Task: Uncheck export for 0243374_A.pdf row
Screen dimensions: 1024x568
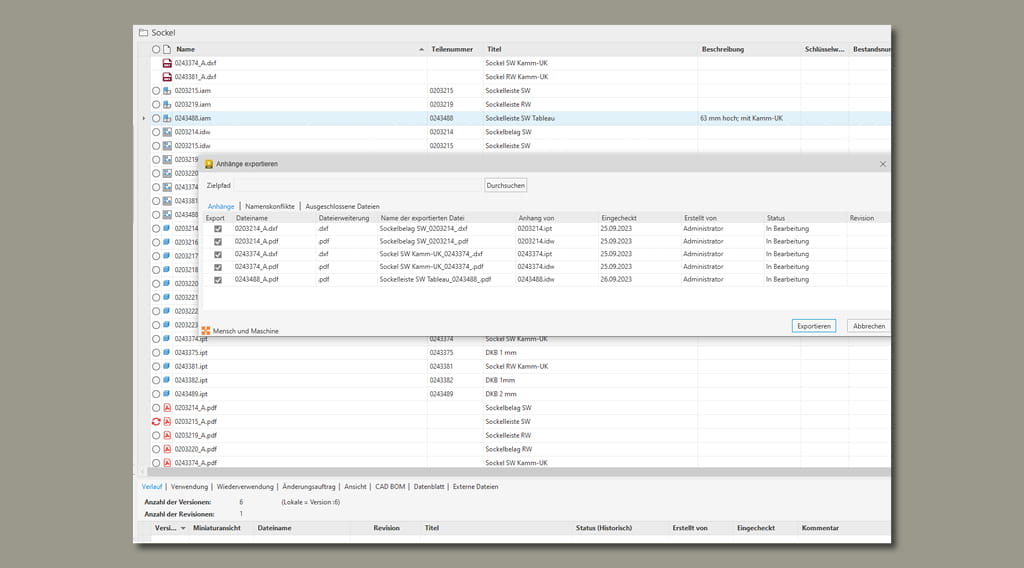Action: [218, 267]
